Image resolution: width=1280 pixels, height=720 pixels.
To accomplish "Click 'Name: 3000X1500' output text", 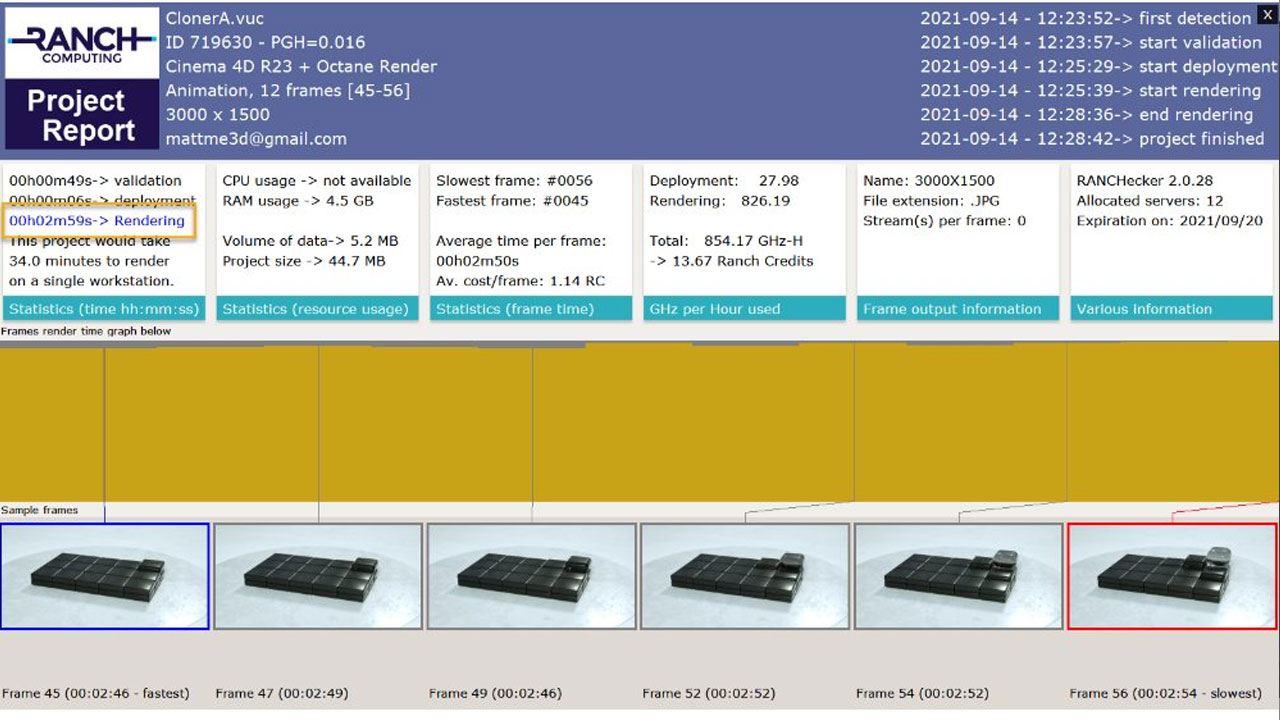I will [x=927, y=180].
